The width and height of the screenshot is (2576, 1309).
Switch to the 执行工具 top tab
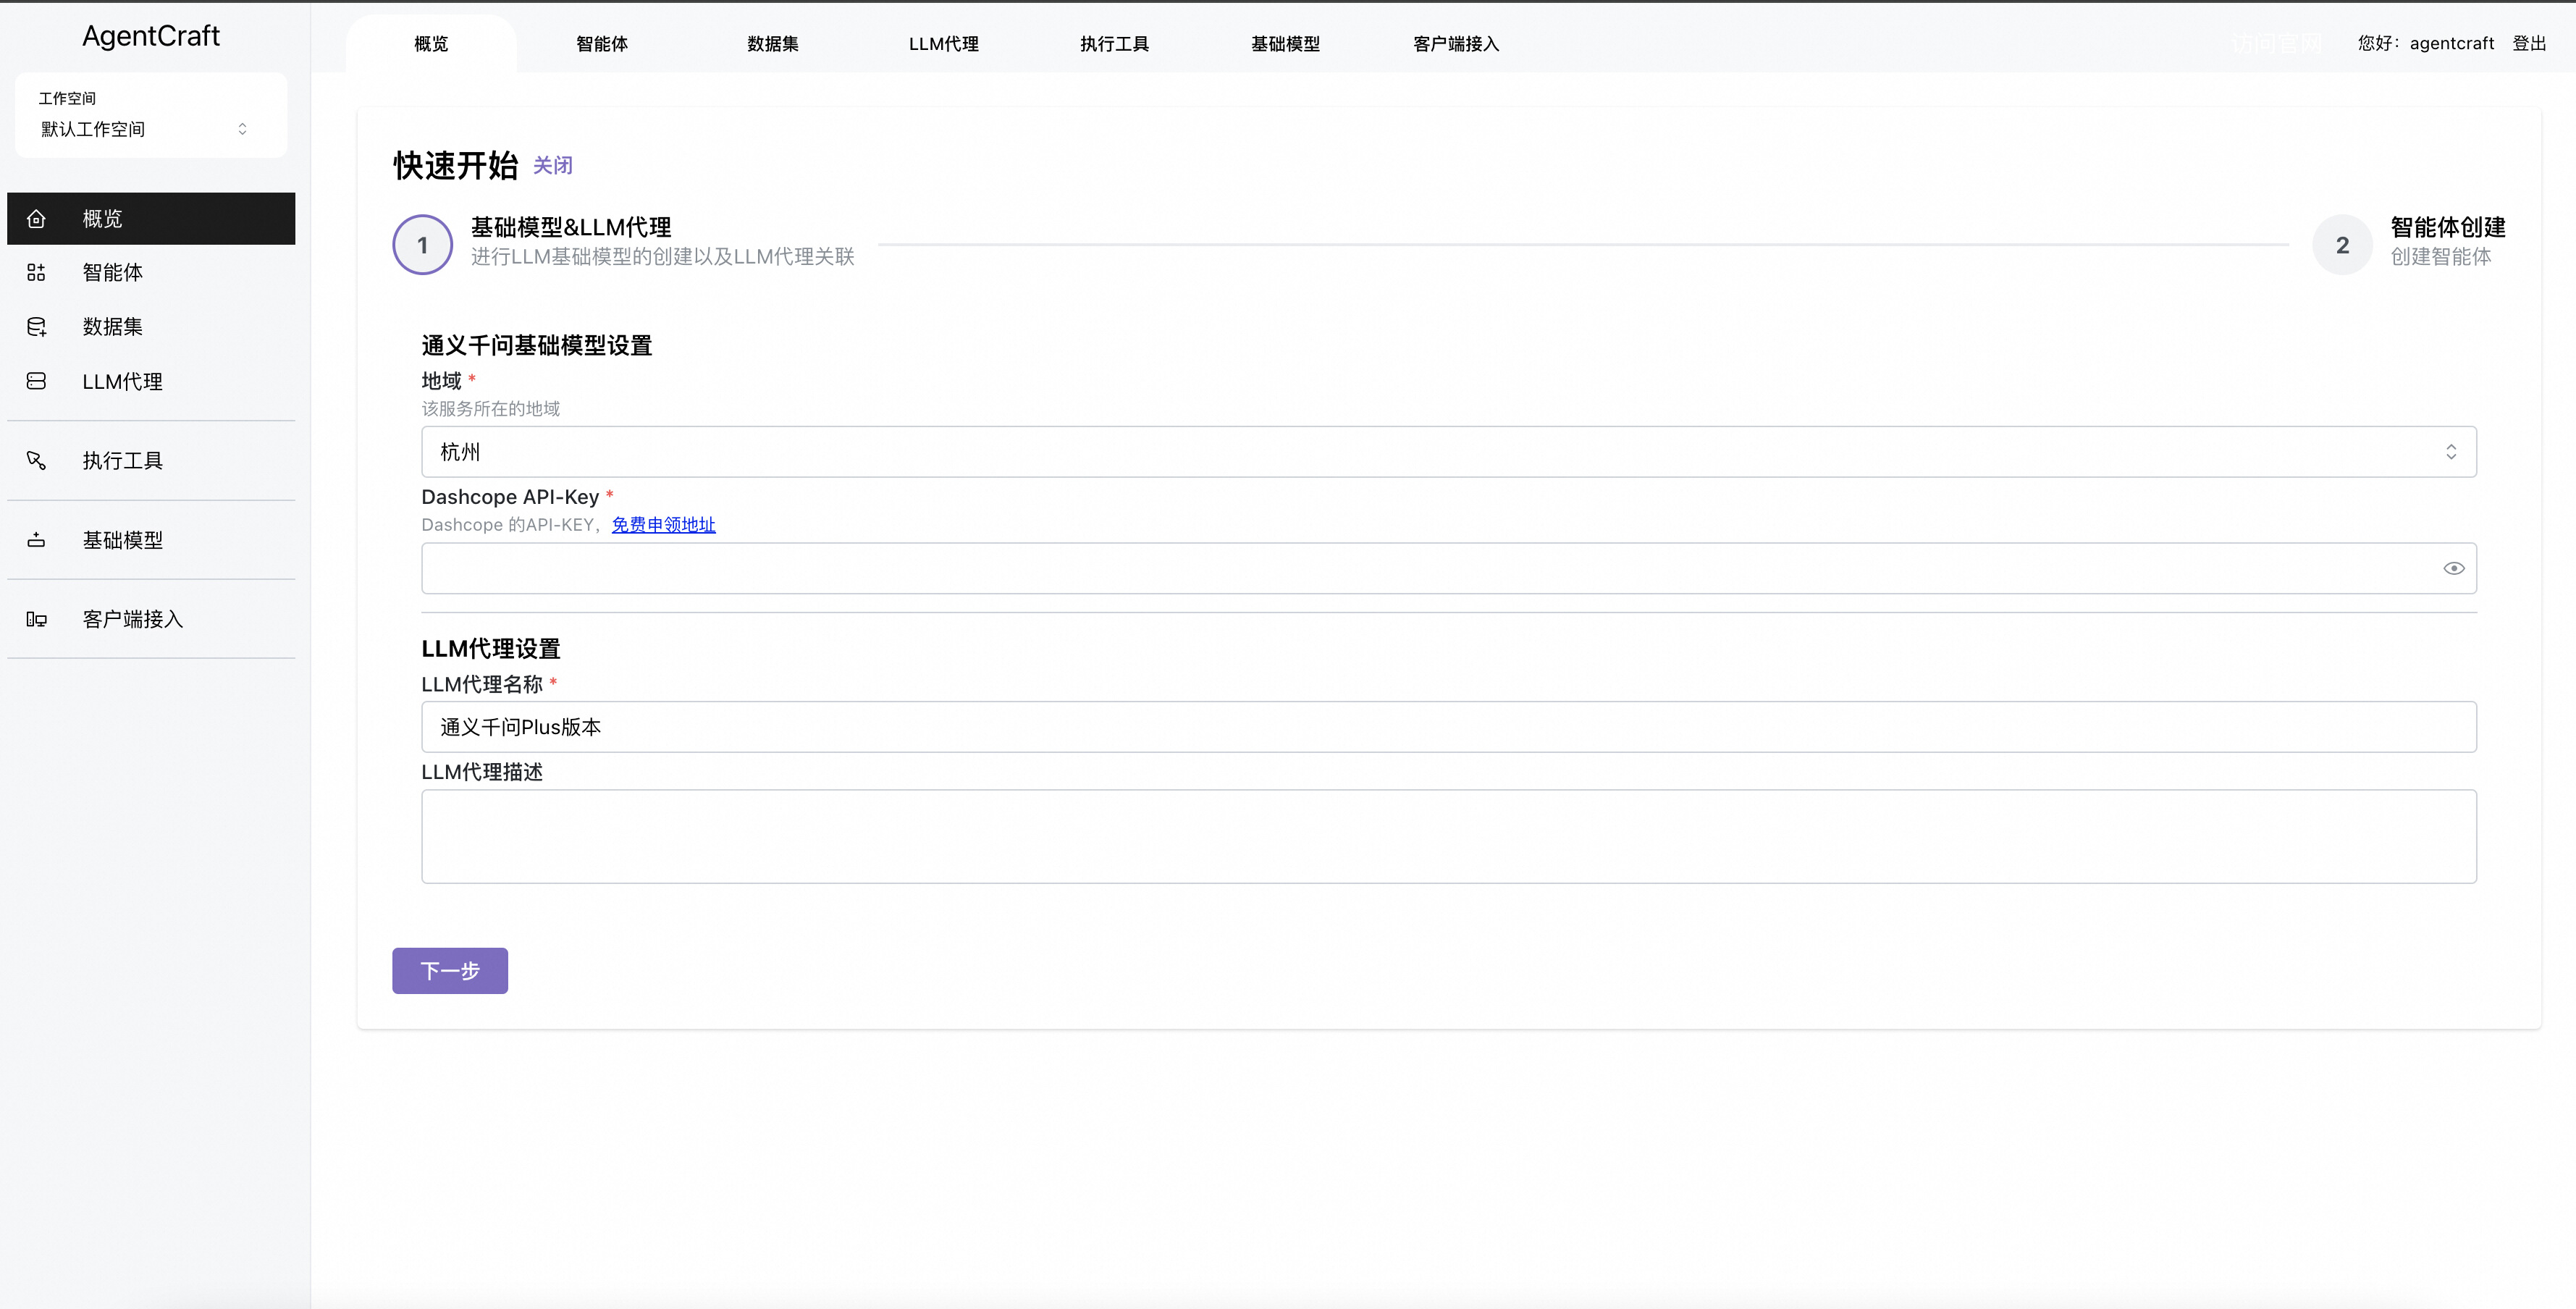tap(1114, 44)
